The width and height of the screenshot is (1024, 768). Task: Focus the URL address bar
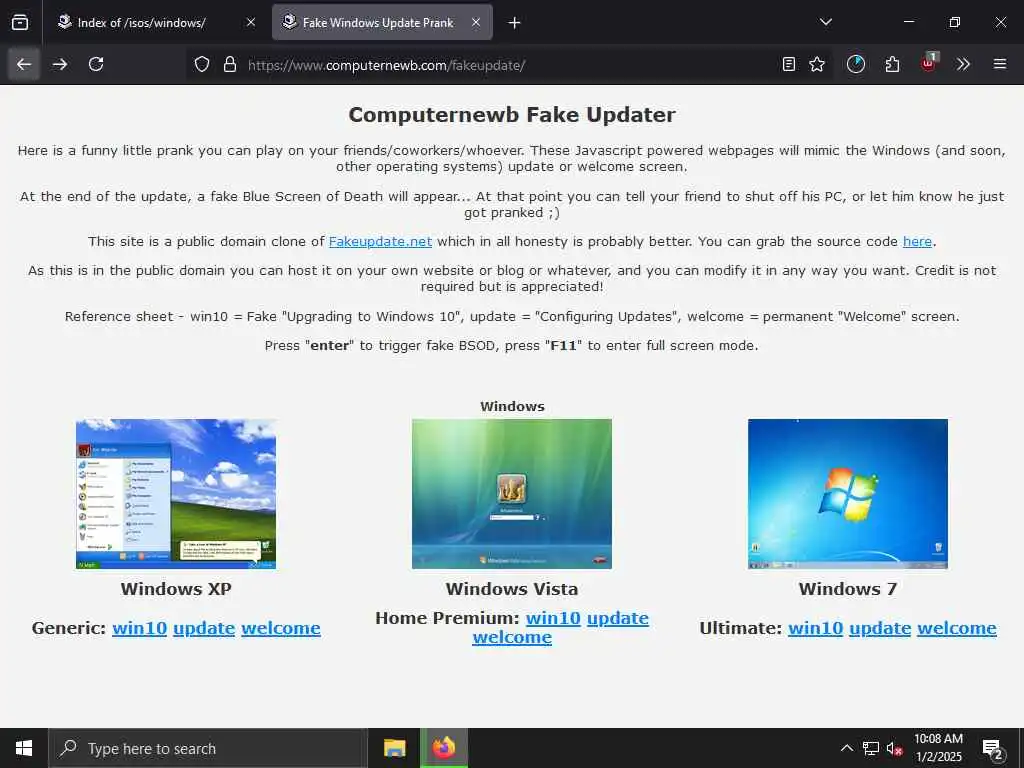[509, 65]
